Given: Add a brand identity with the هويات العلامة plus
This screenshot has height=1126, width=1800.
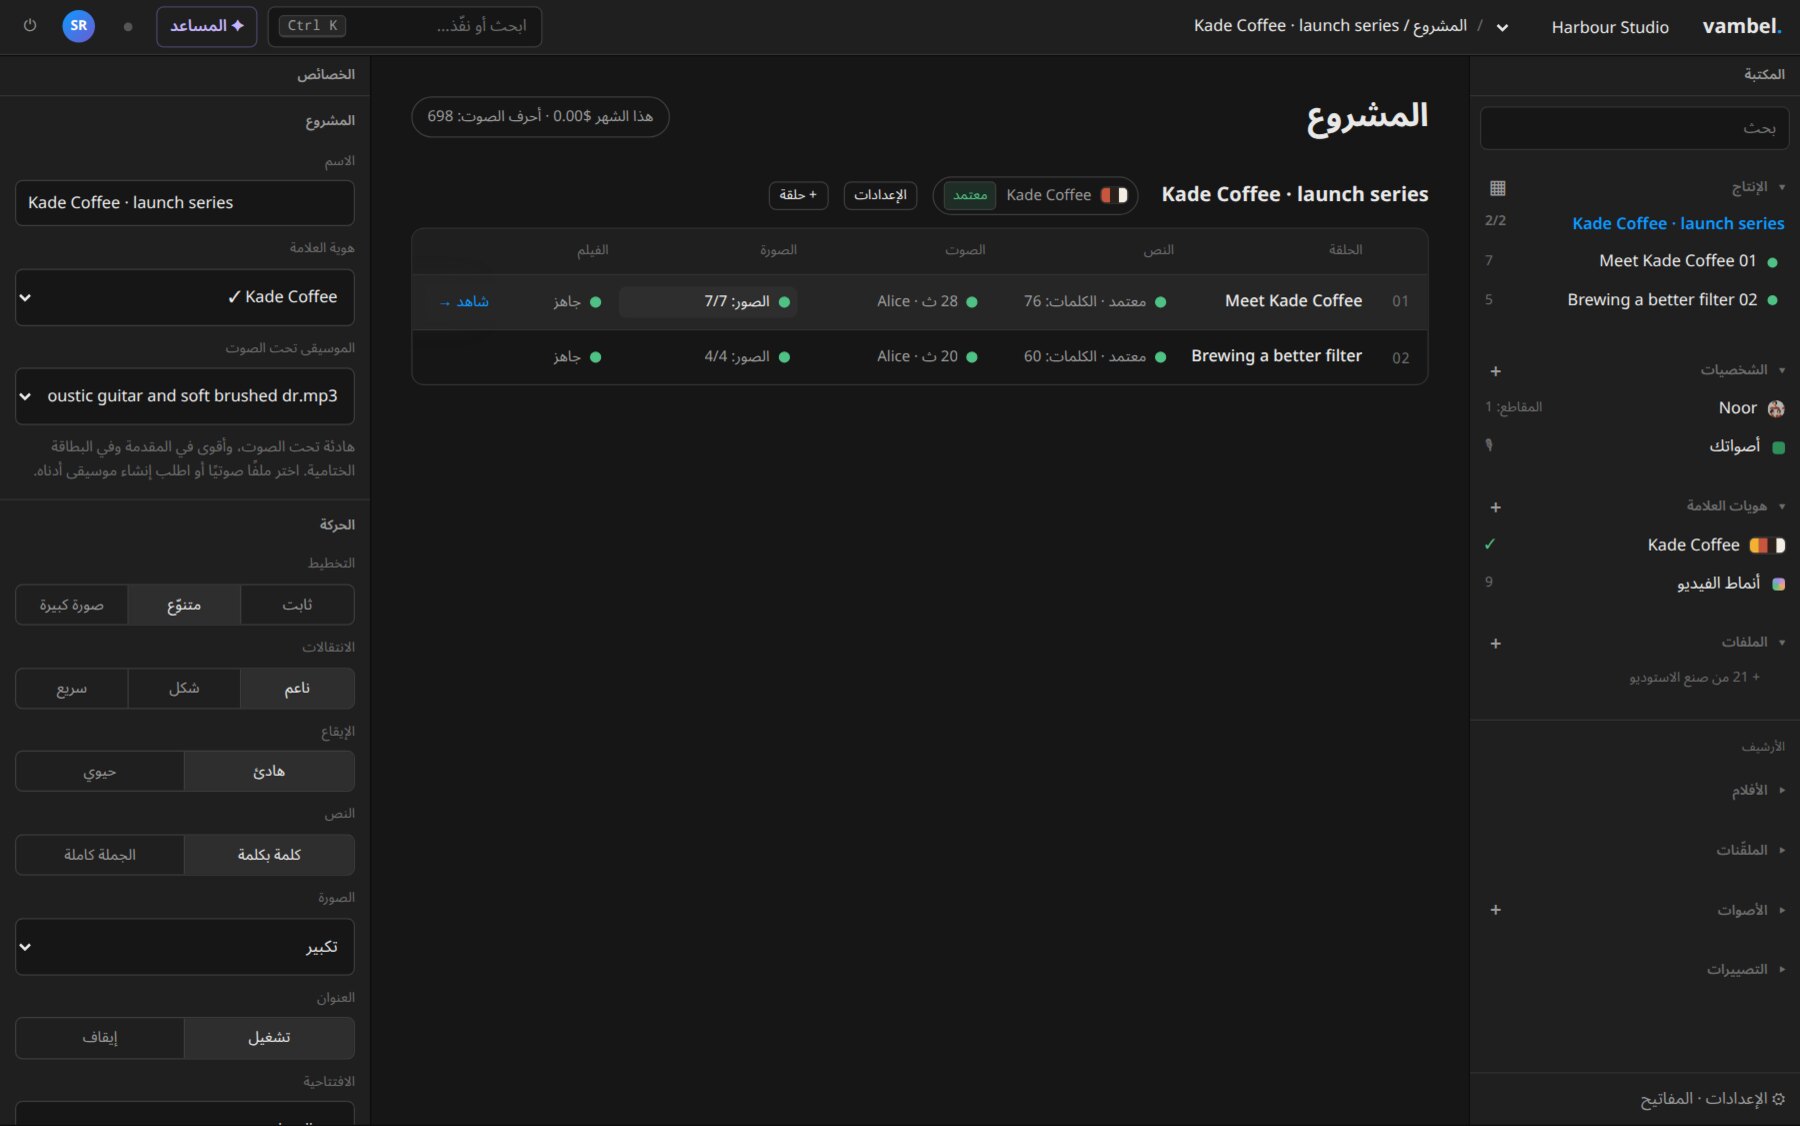Looking at the screenshot, I should (x=1496, y=507).
